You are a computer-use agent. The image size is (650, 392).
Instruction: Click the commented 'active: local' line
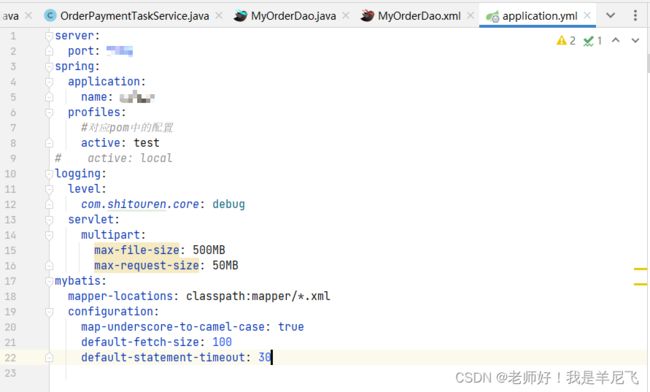(114, 159)
